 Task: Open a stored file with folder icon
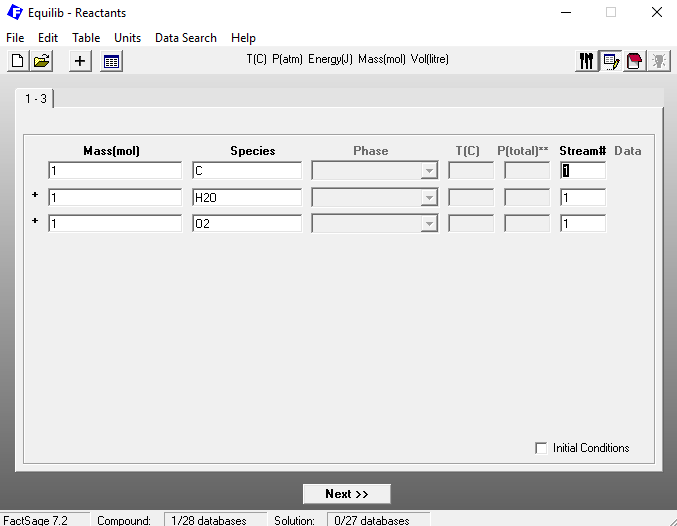point(41,61)
